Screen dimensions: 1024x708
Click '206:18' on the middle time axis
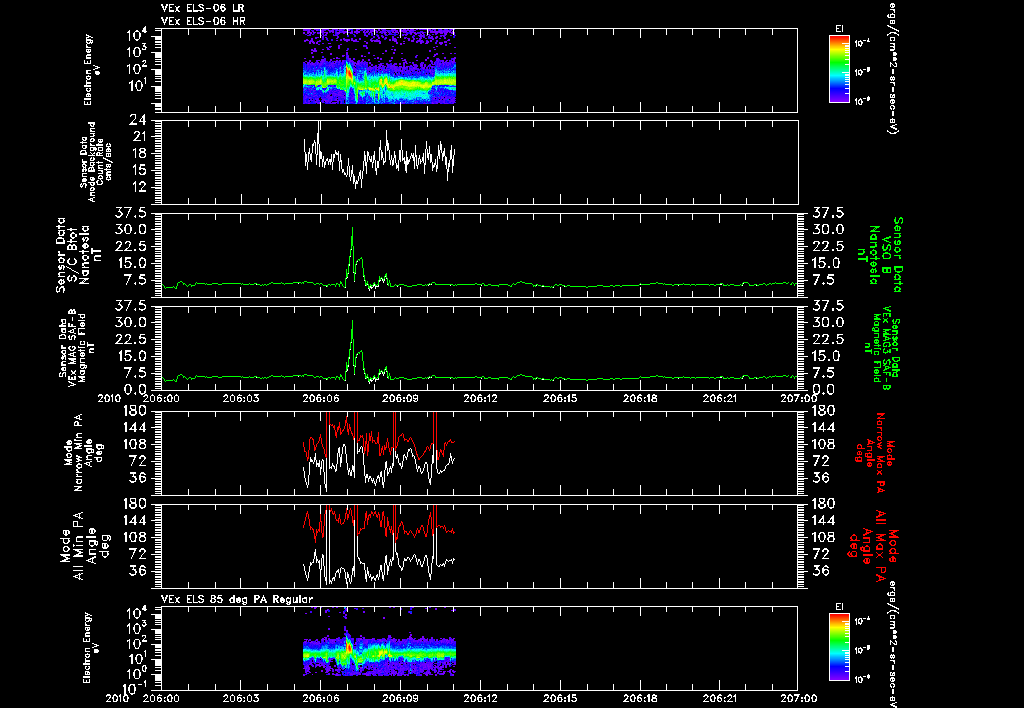[639, 398]
